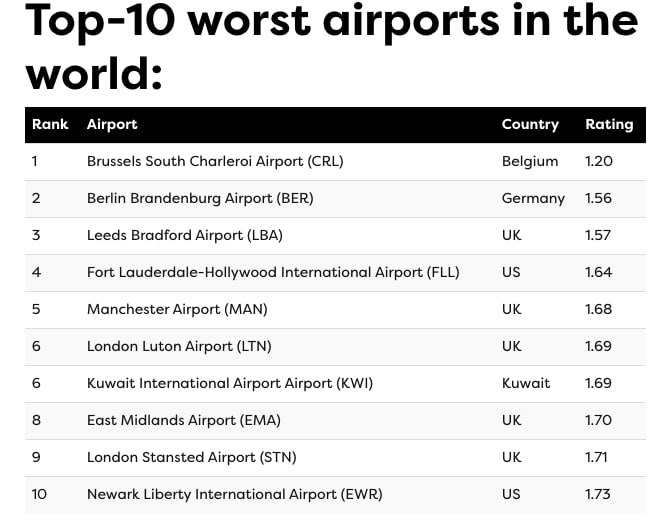Select Brussels South Charleroi Airport (CRL) row
Image resolution: width=662 pixels, height=527 pixels.
[x=215, y=161]
